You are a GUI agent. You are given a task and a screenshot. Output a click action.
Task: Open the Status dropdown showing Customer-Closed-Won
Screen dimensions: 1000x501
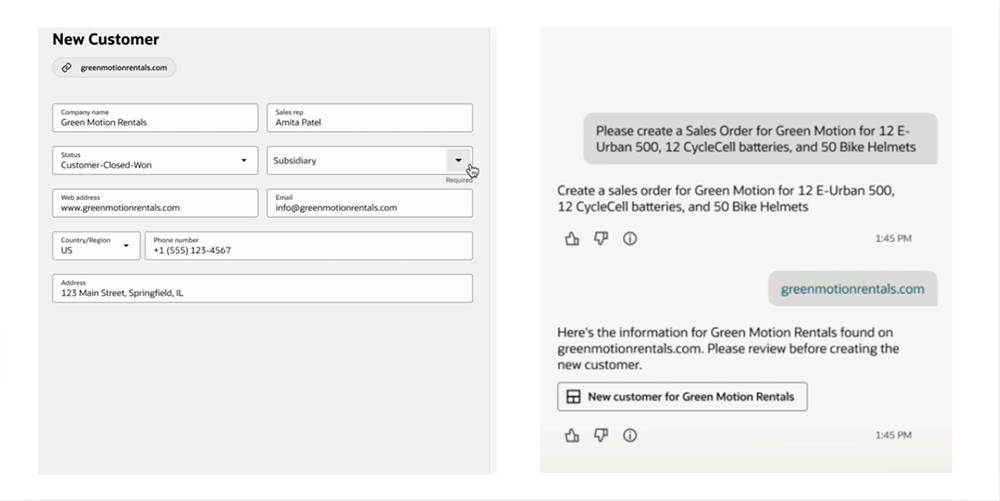pos(243,161)
